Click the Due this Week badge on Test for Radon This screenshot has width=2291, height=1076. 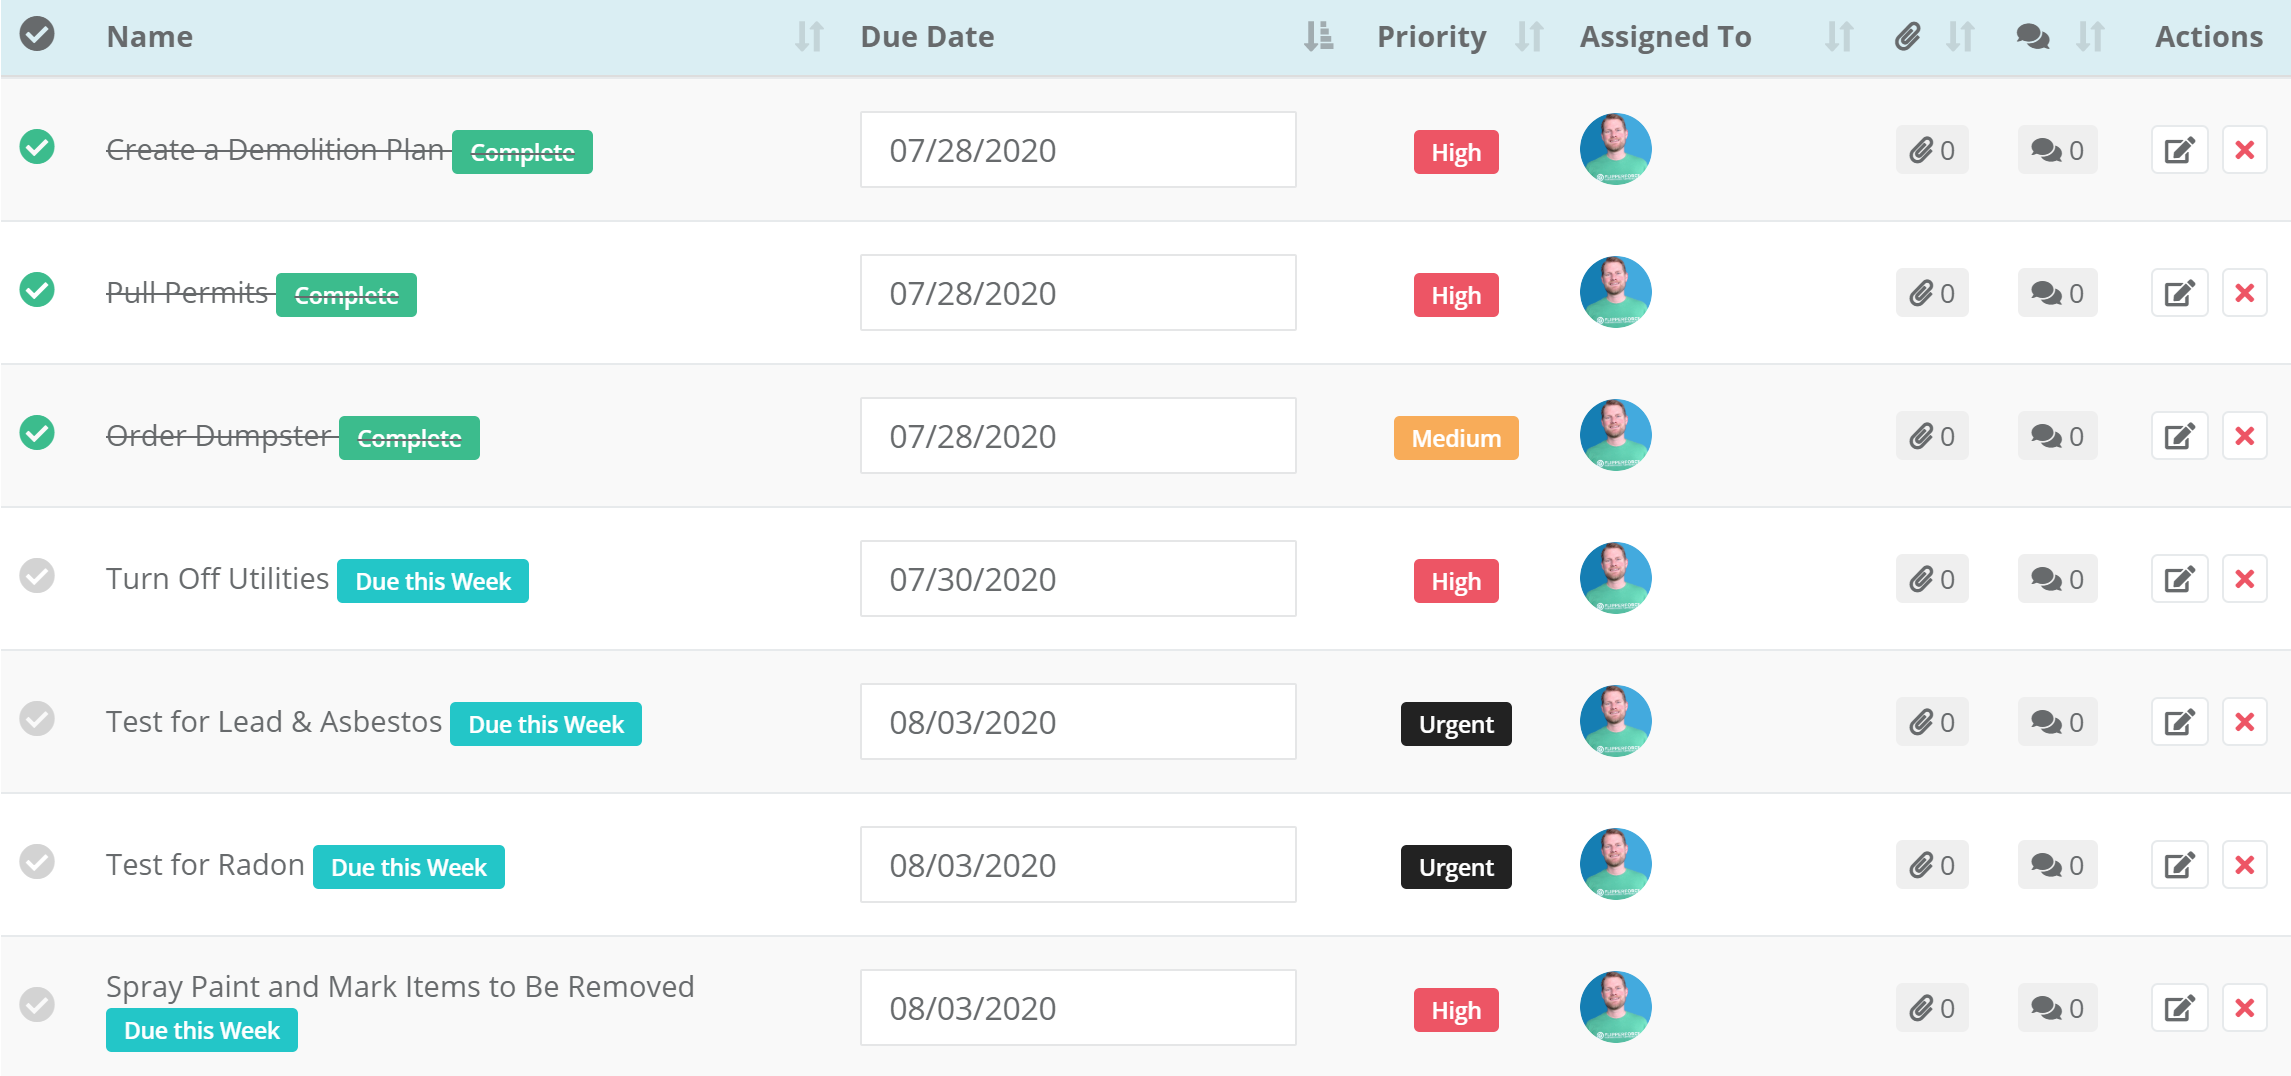[x=408, y=867]
